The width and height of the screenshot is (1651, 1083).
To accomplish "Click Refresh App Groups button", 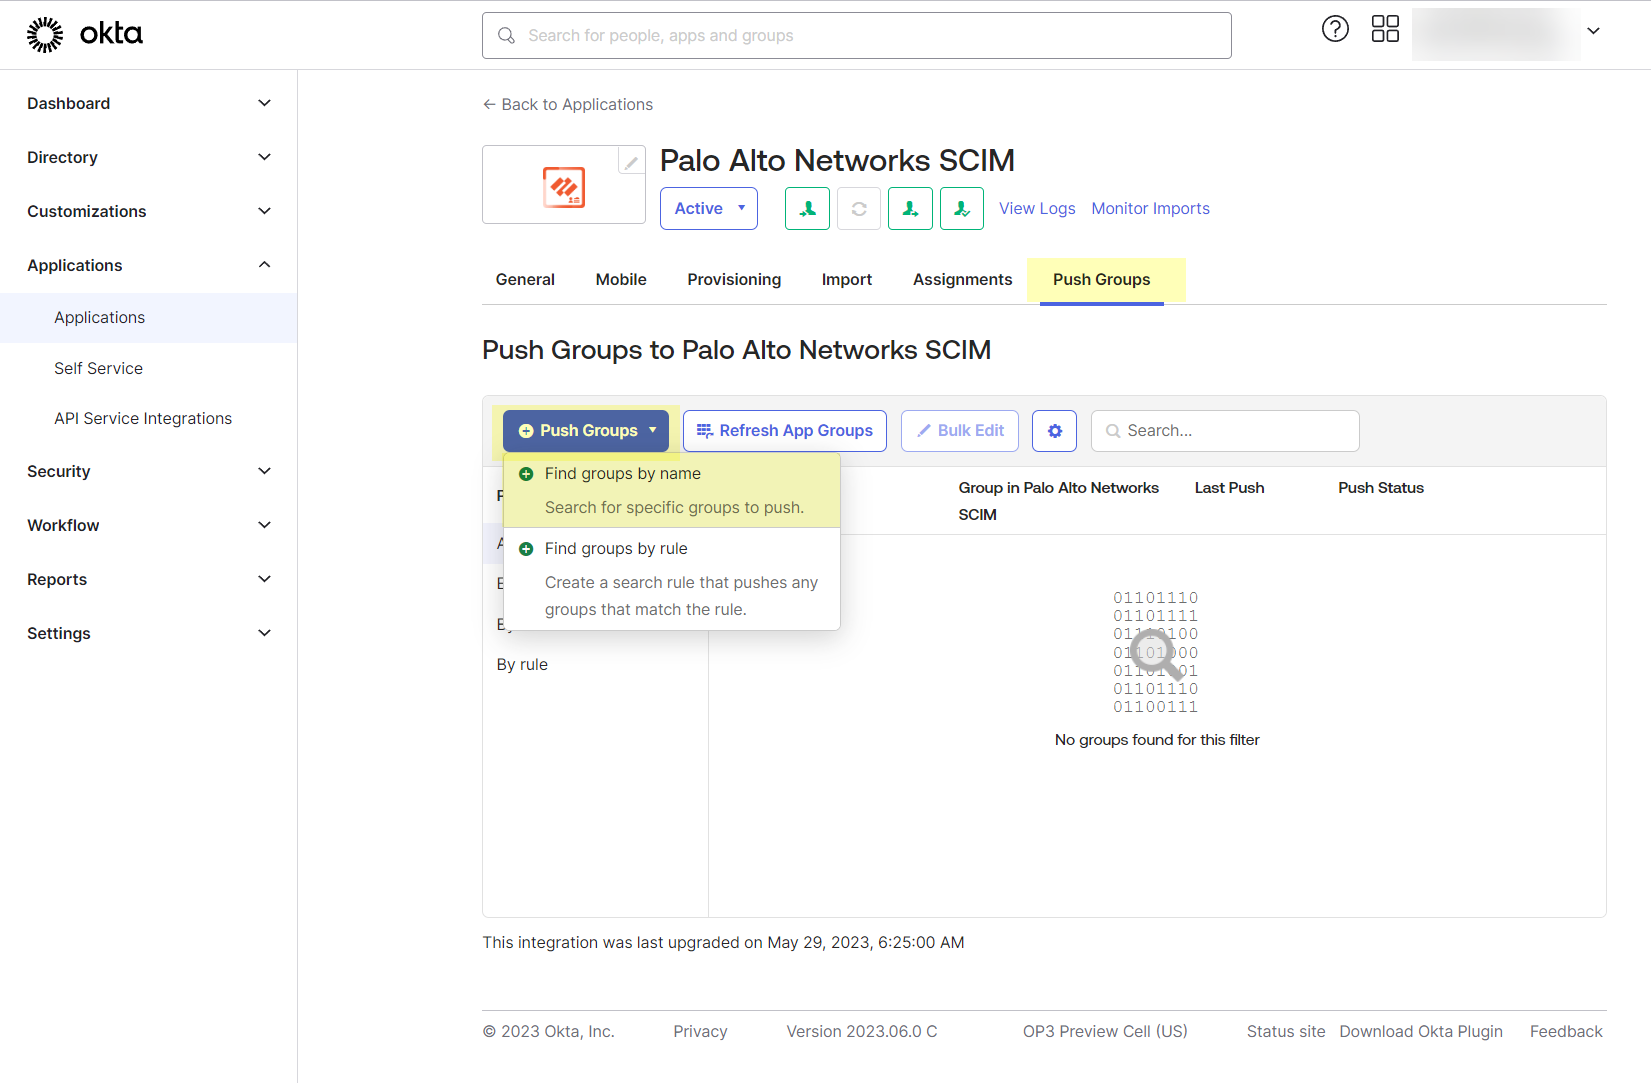I will 785,431.
